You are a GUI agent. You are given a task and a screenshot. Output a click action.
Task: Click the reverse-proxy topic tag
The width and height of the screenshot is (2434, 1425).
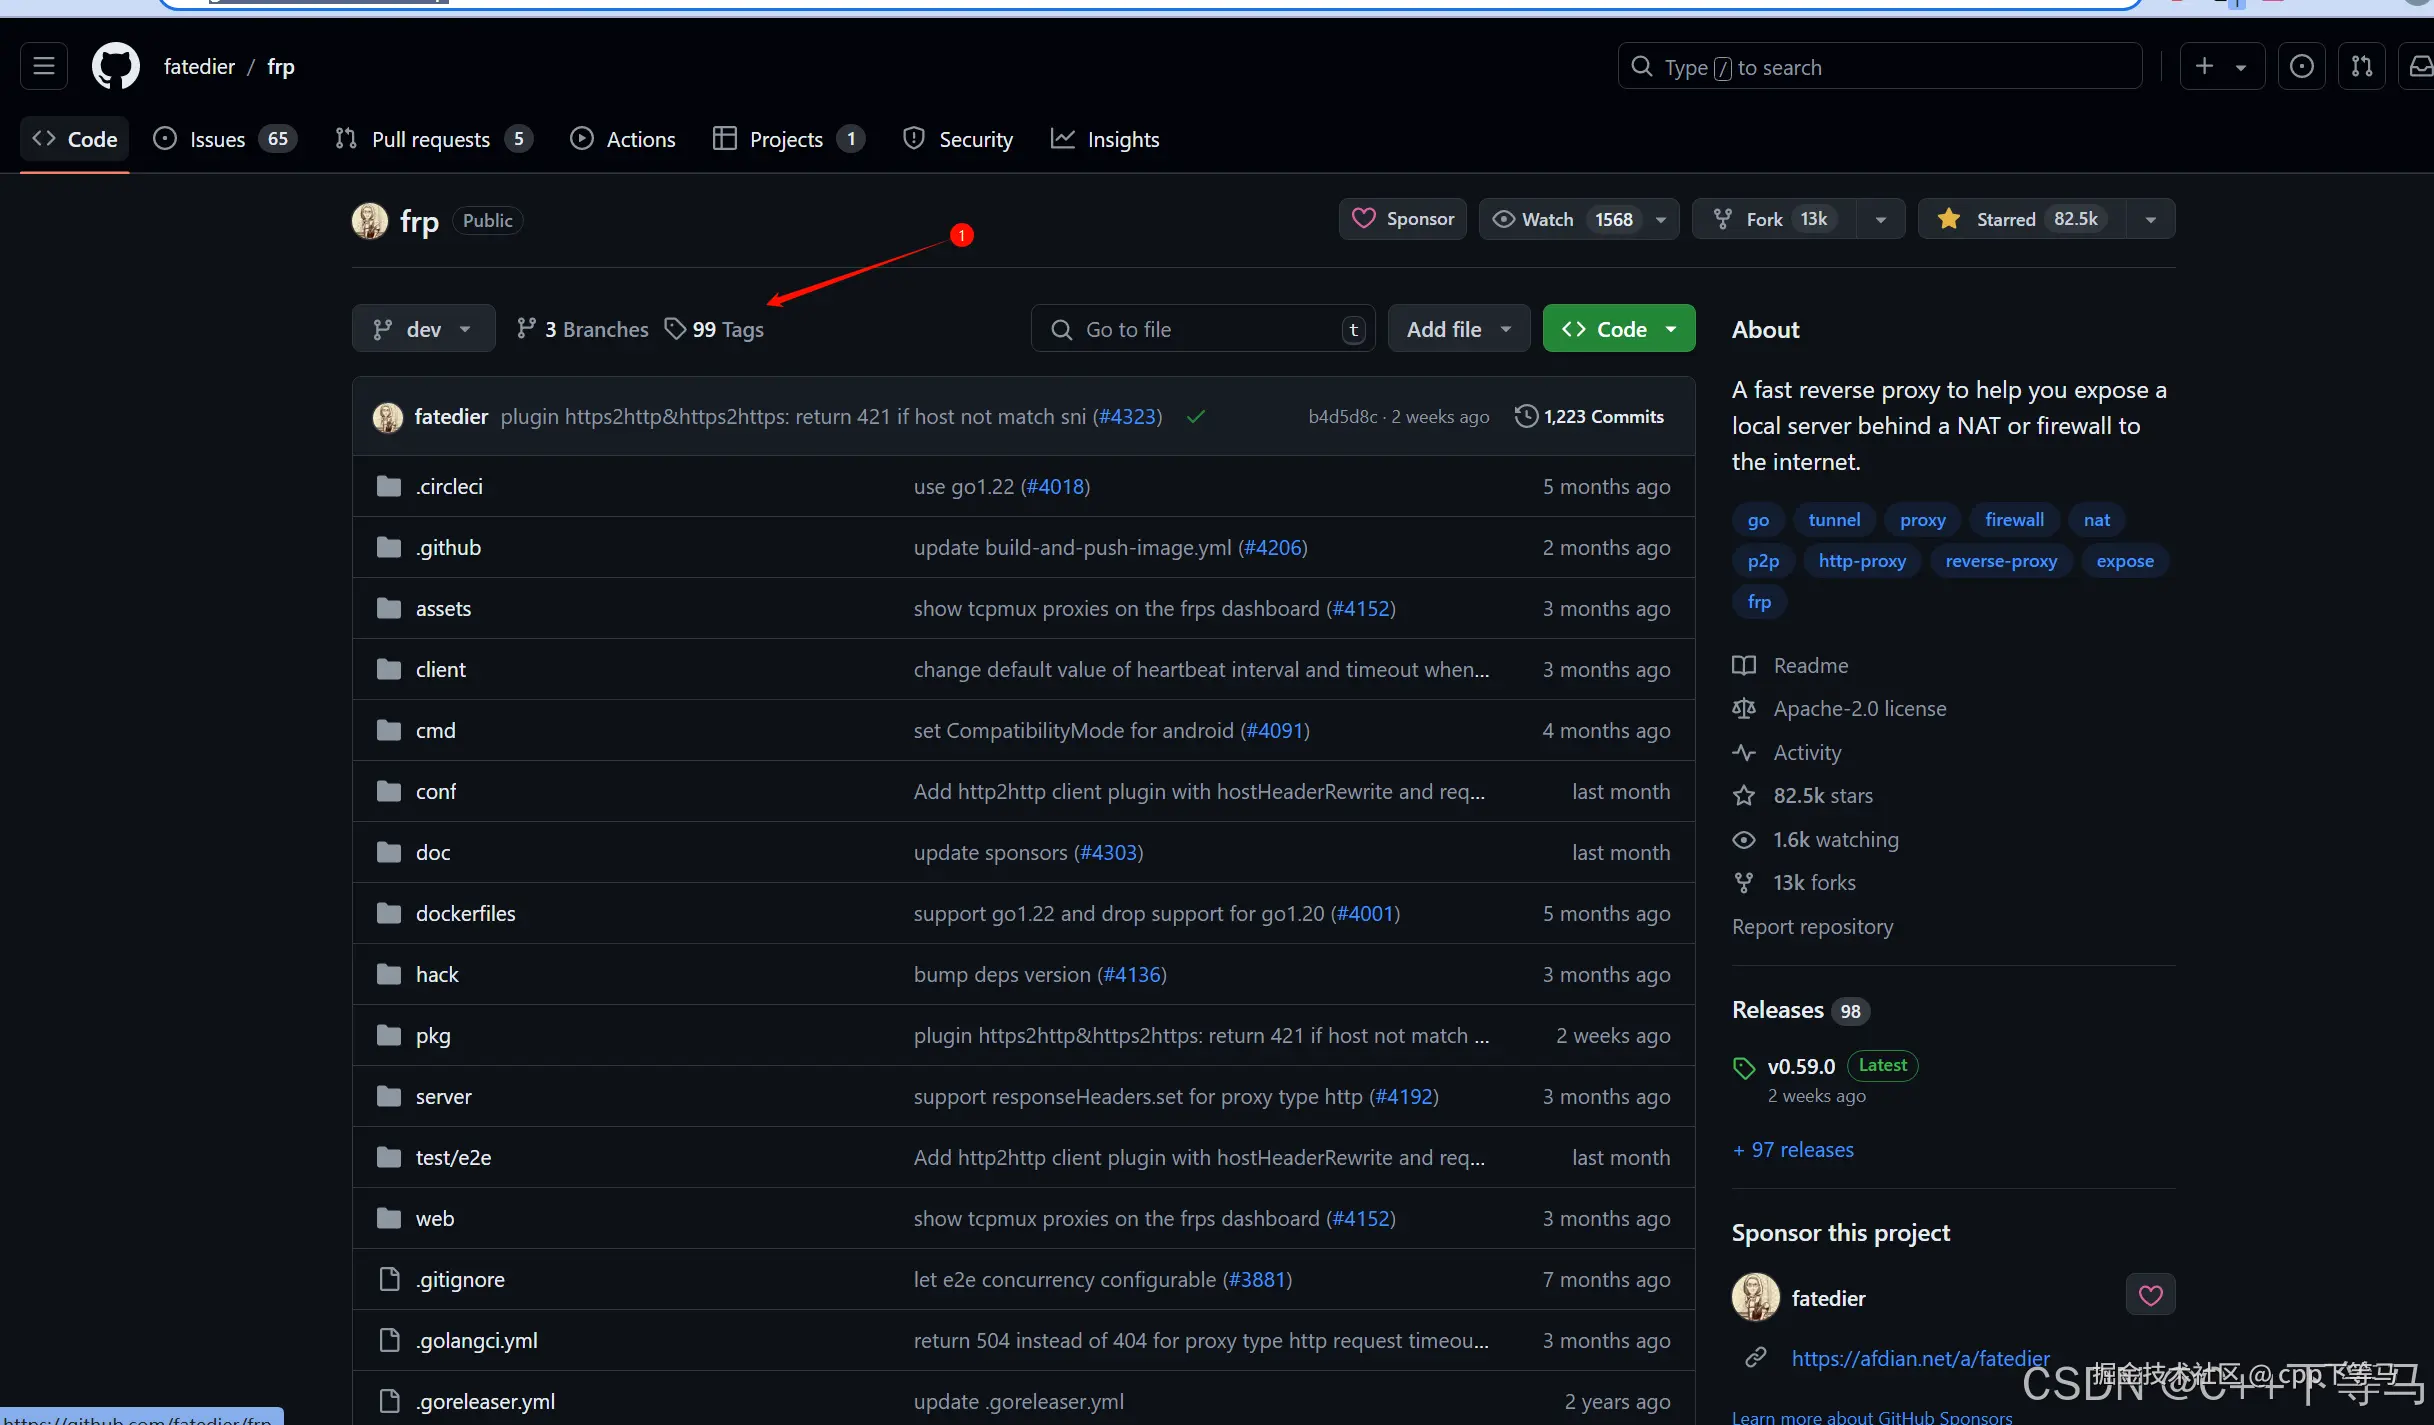(x=2001, y=561)
